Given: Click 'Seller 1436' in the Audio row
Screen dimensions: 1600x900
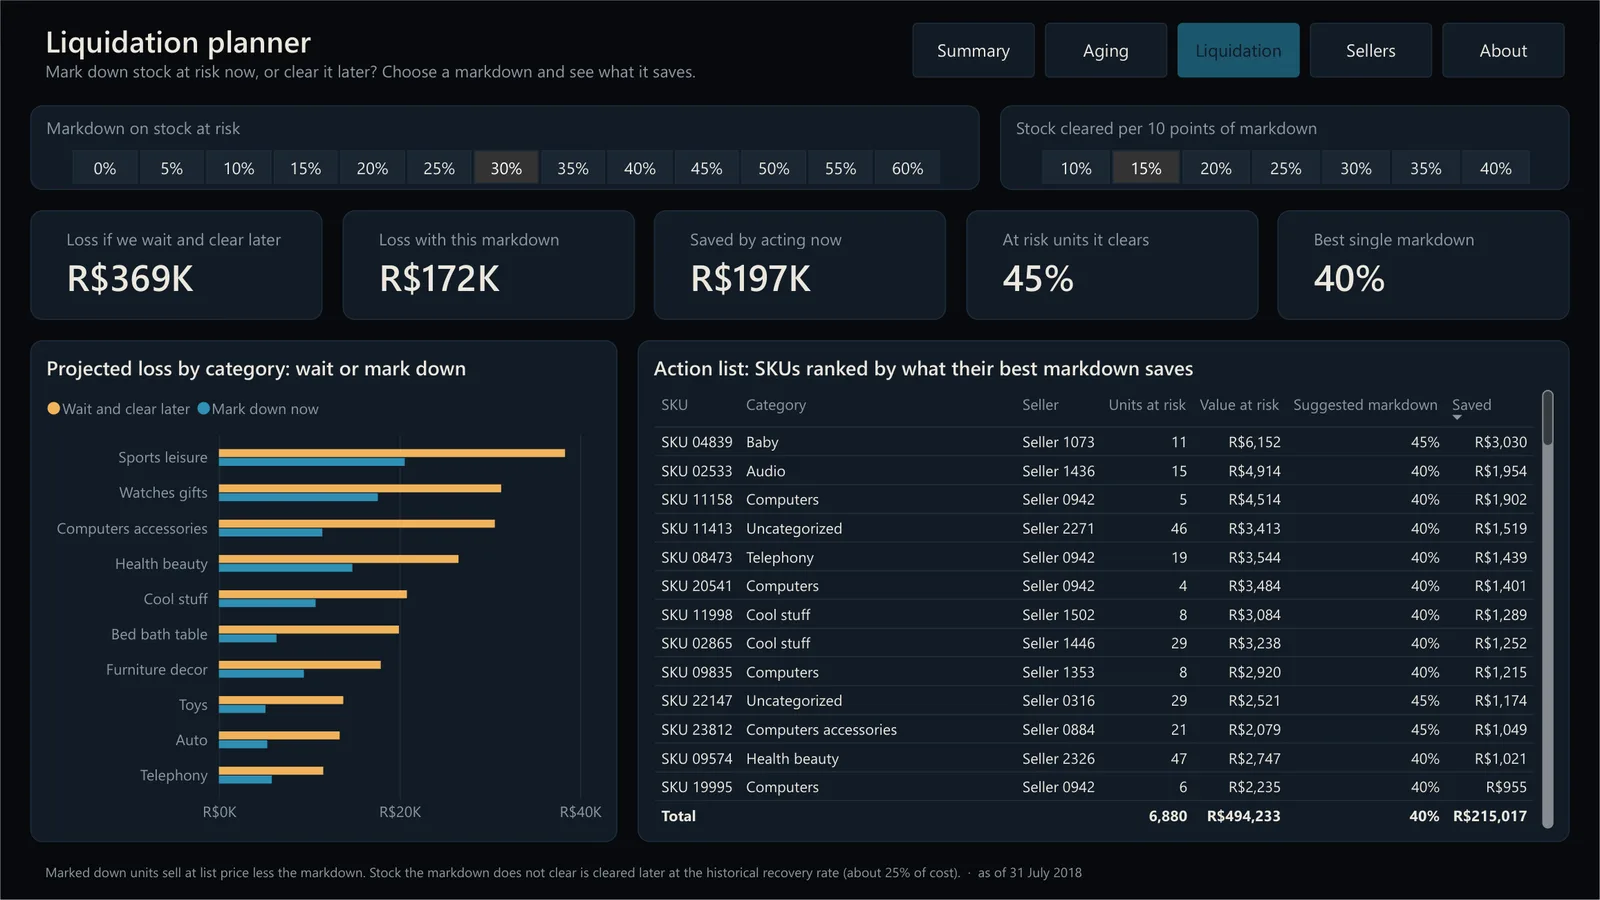Looking at the screenshot, I should pos(1058,471).
